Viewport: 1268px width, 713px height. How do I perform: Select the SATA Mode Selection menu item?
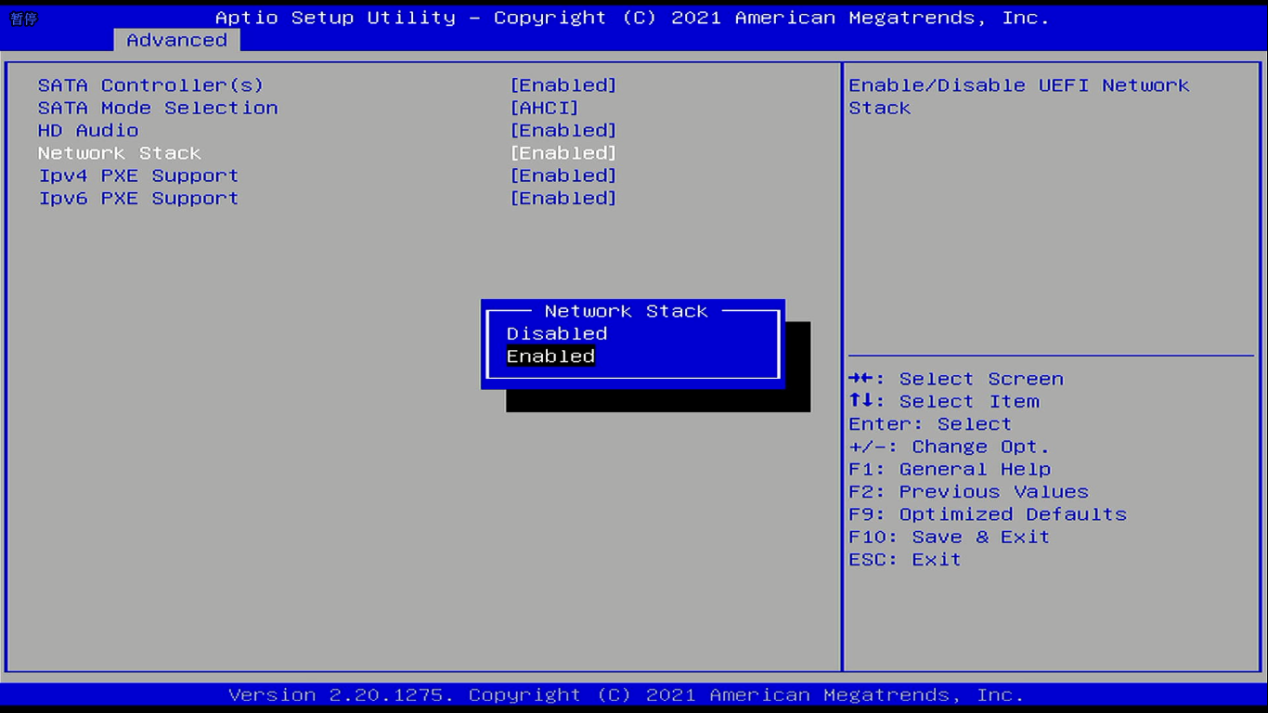click(158, 108)
